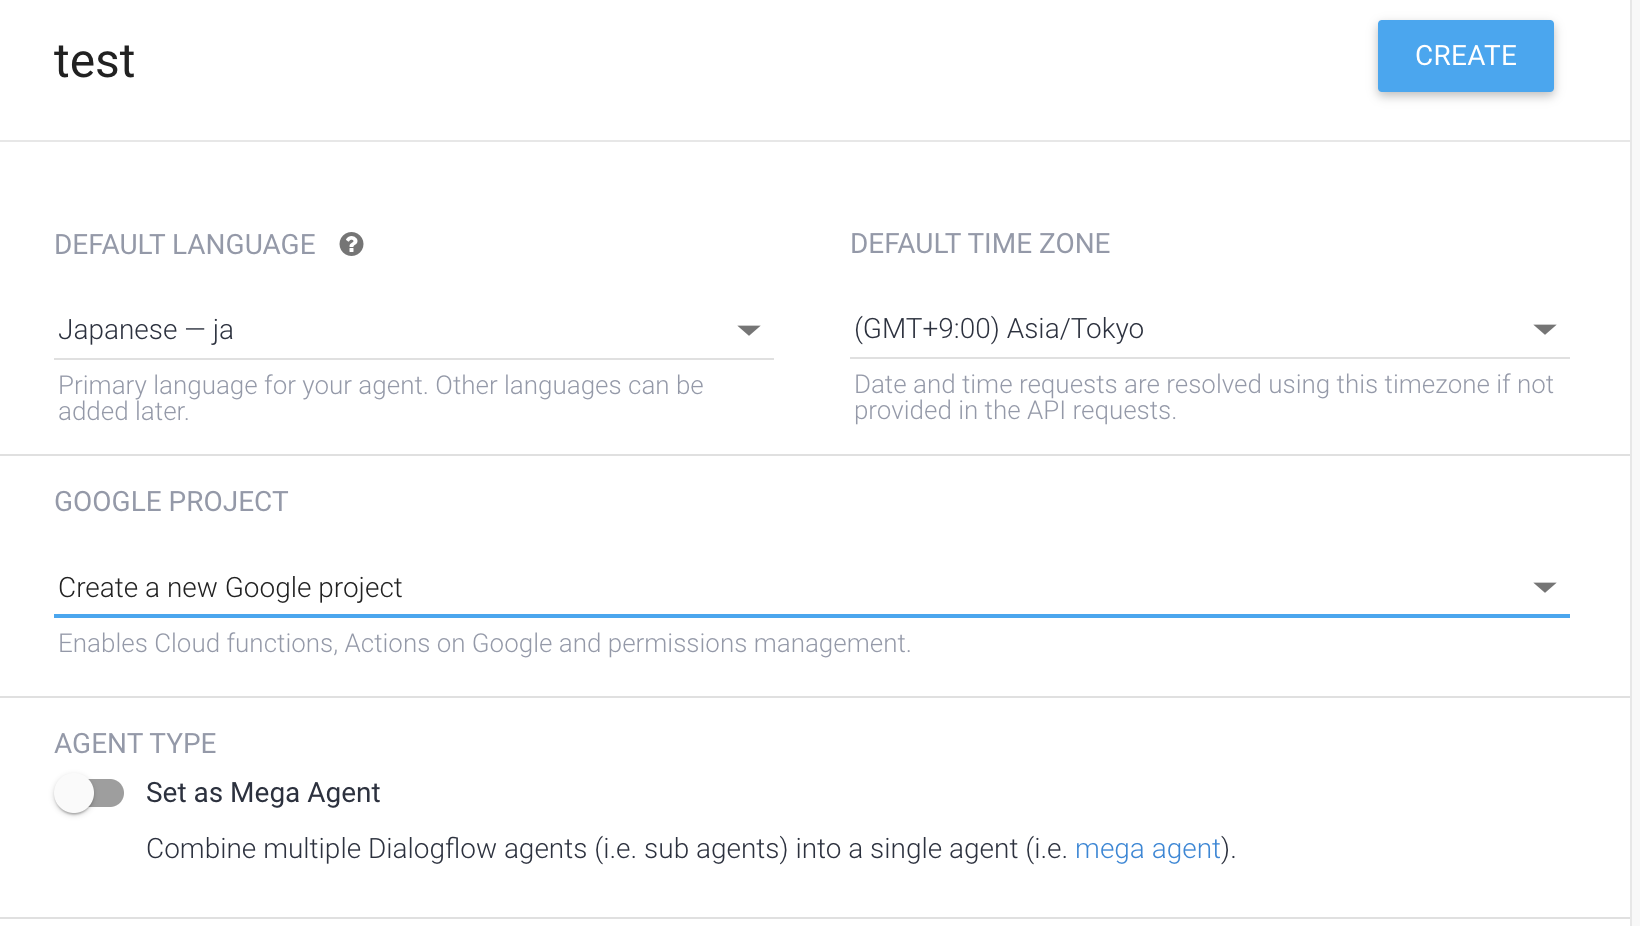
Task: Click the help icon beside Default Language
Action: tap(351, 244)
